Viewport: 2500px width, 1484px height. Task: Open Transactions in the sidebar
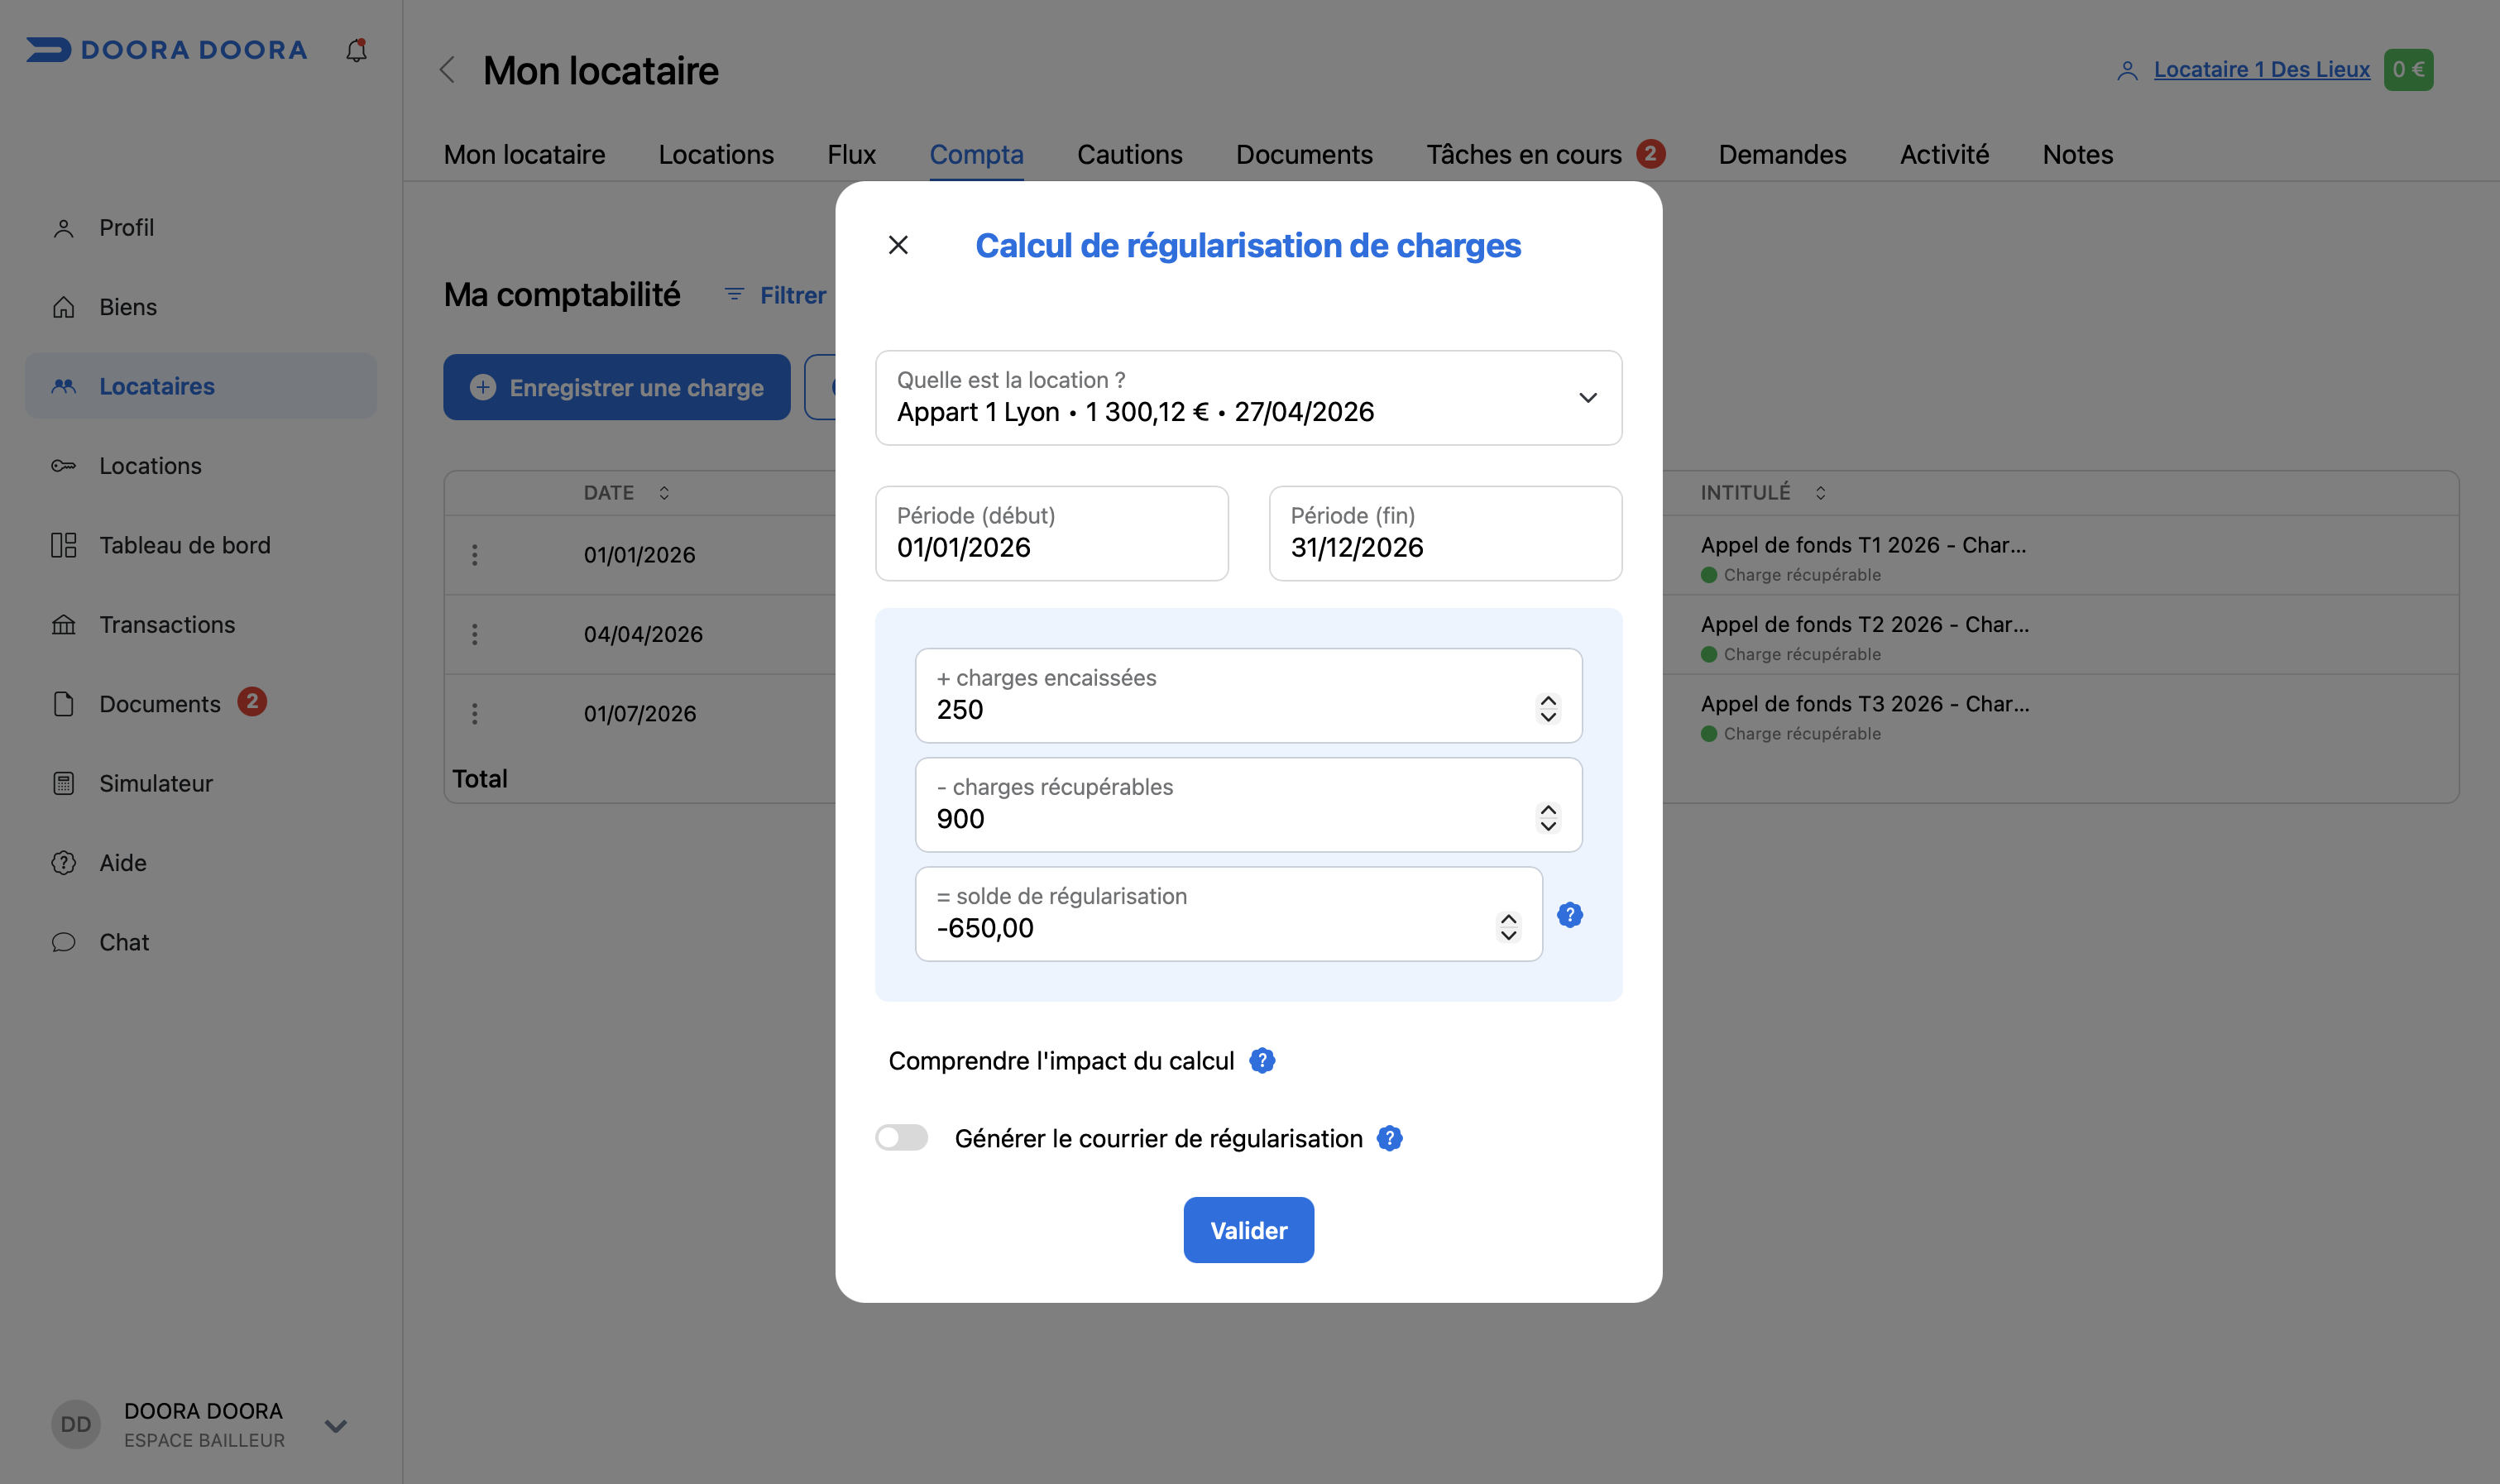201,625
